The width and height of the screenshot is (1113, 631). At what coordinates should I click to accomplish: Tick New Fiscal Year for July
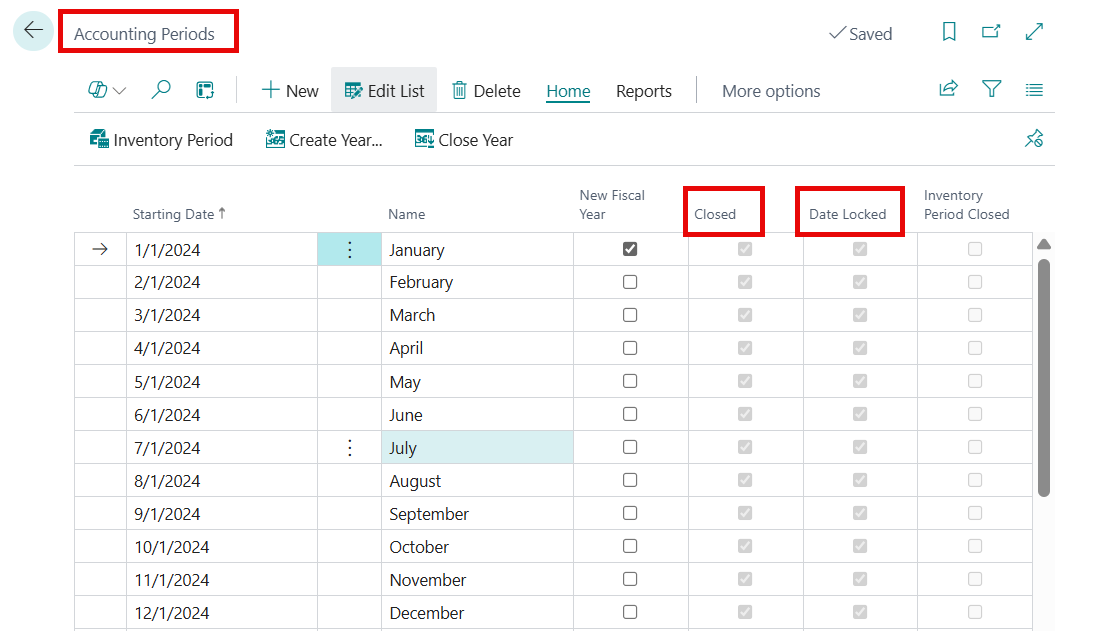[x=630, y=447]
